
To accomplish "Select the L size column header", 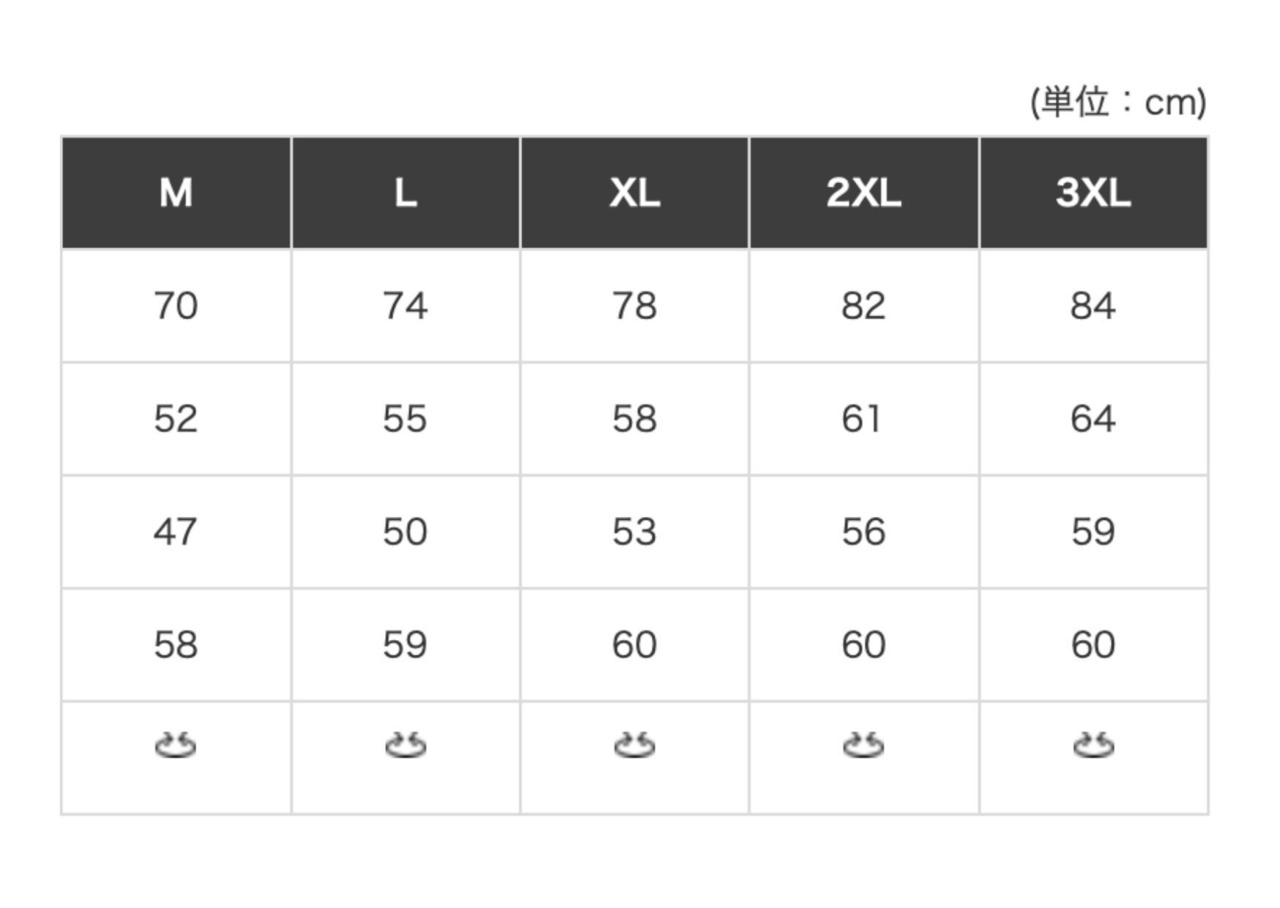I will point(405,192).
